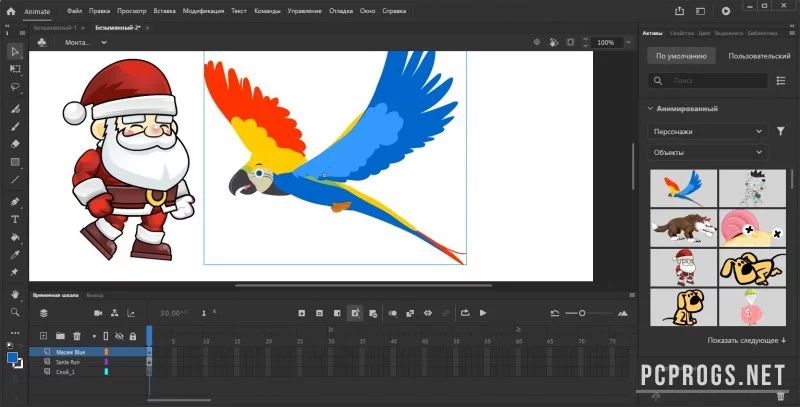This screenshot has height=407, width=800.
Task: Click the Home icon
Action: pyautogui.click(x=11, y=11)
